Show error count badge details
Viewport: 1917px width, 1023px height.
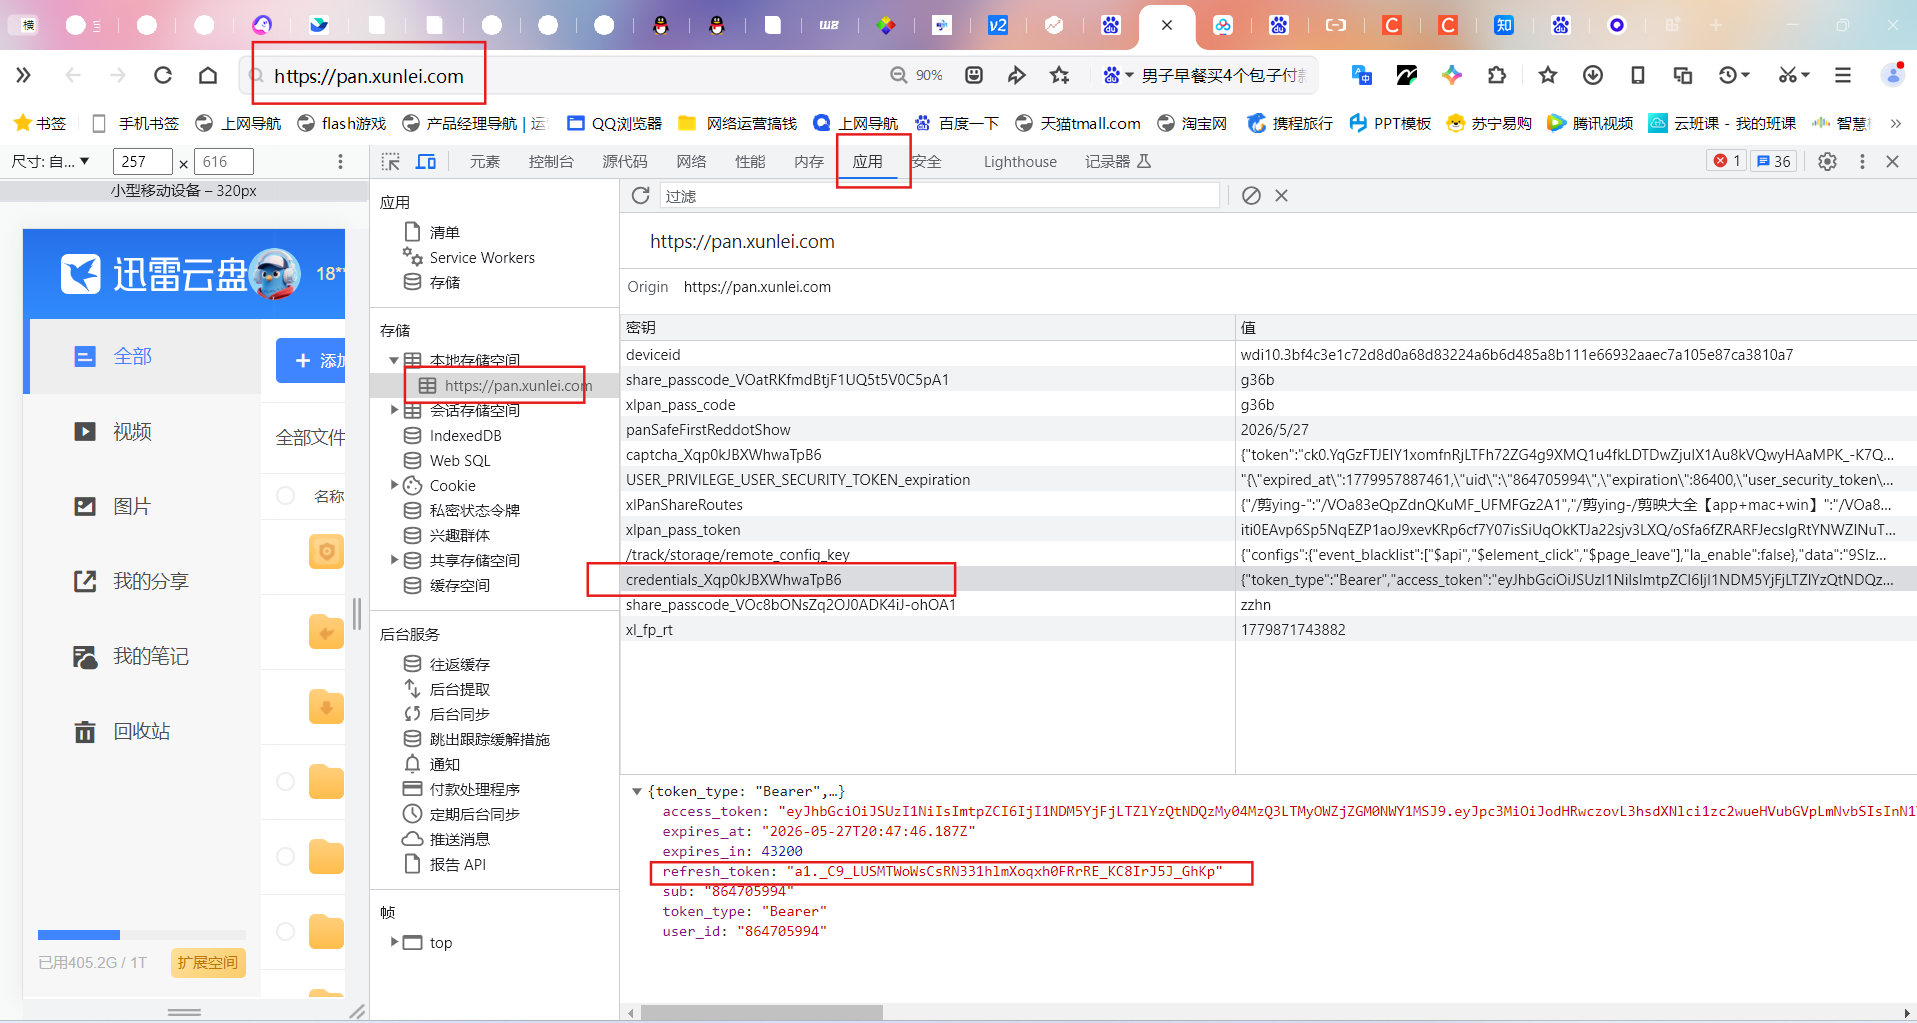tap(1726, 161)
